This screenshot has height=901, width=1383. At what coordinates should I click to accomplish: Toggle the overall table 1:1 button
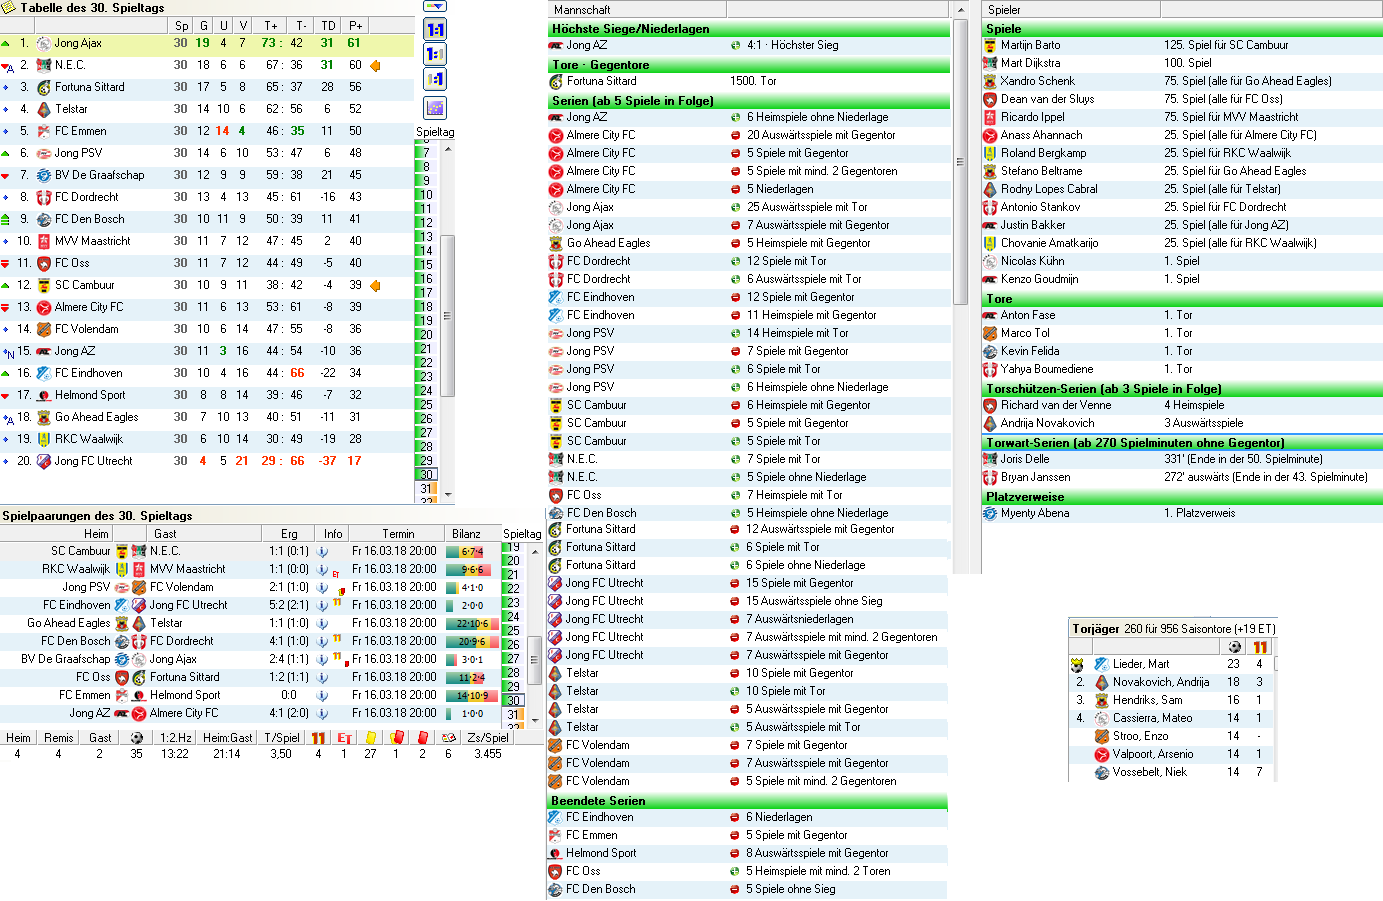click(435, 30)
